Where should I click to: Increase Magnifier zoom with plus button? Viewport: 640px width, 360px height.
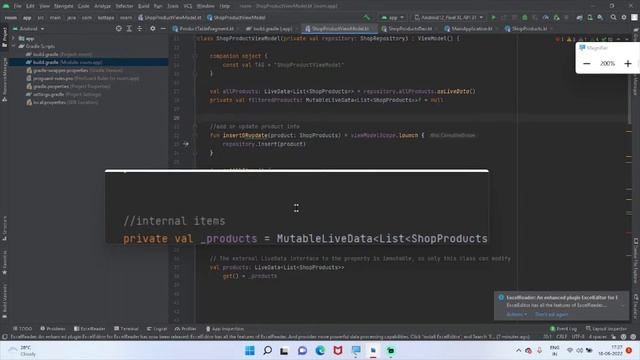tap(628, 64)
